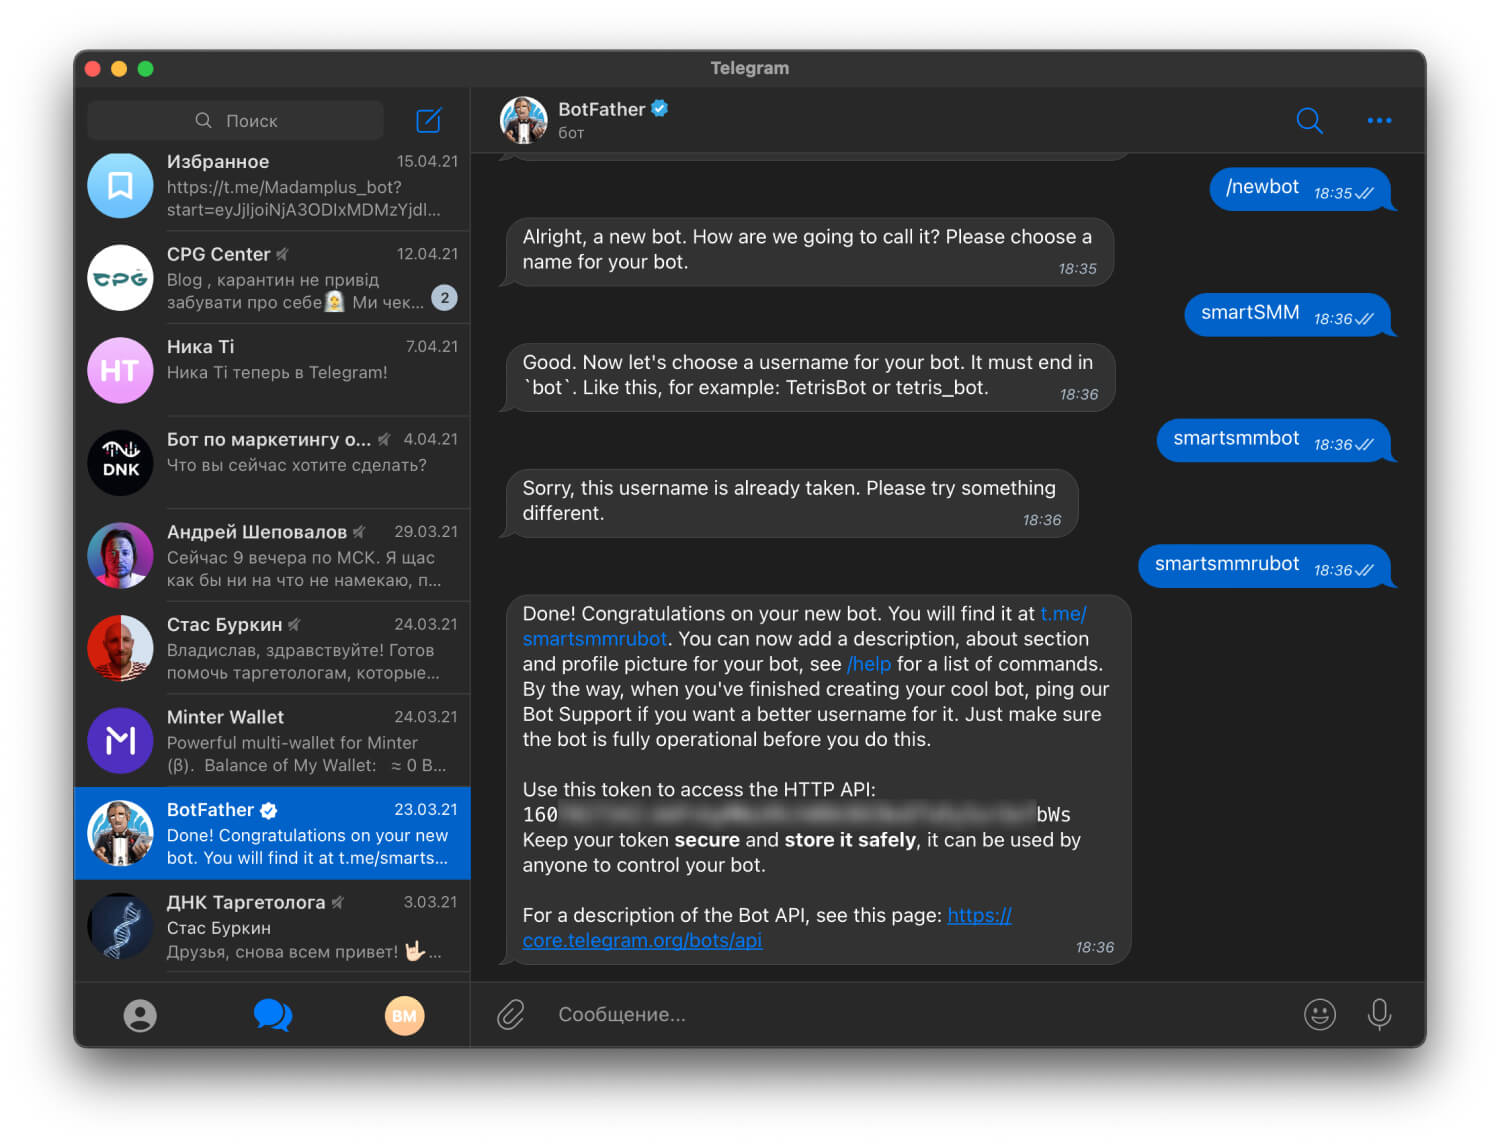This screenshot has width=1500, height=1146.
Task: Click Андрей Шеповалов's avatar photo
Action: coord(120,555)
